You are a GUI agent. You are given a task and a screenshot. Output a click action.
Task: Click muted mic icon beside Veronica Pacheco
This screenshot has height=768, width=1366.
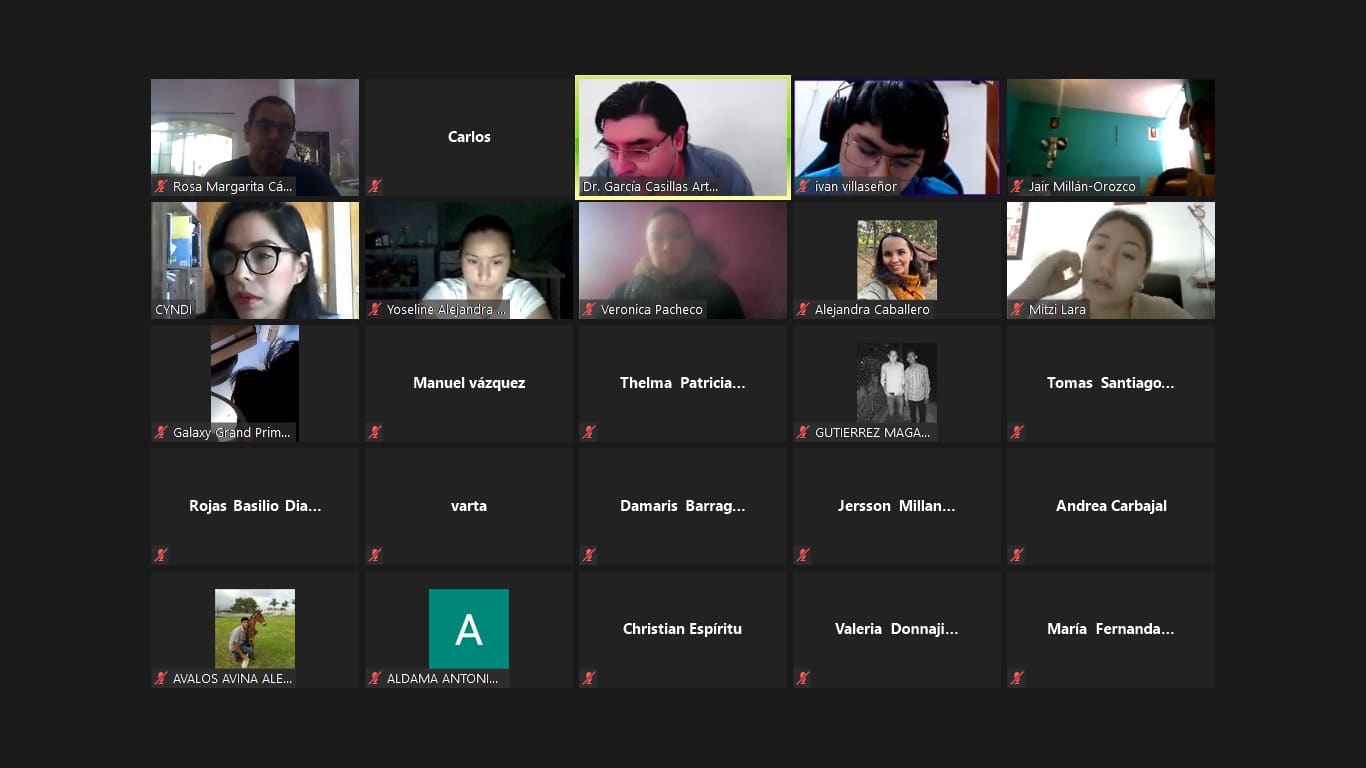click(589, 309)
